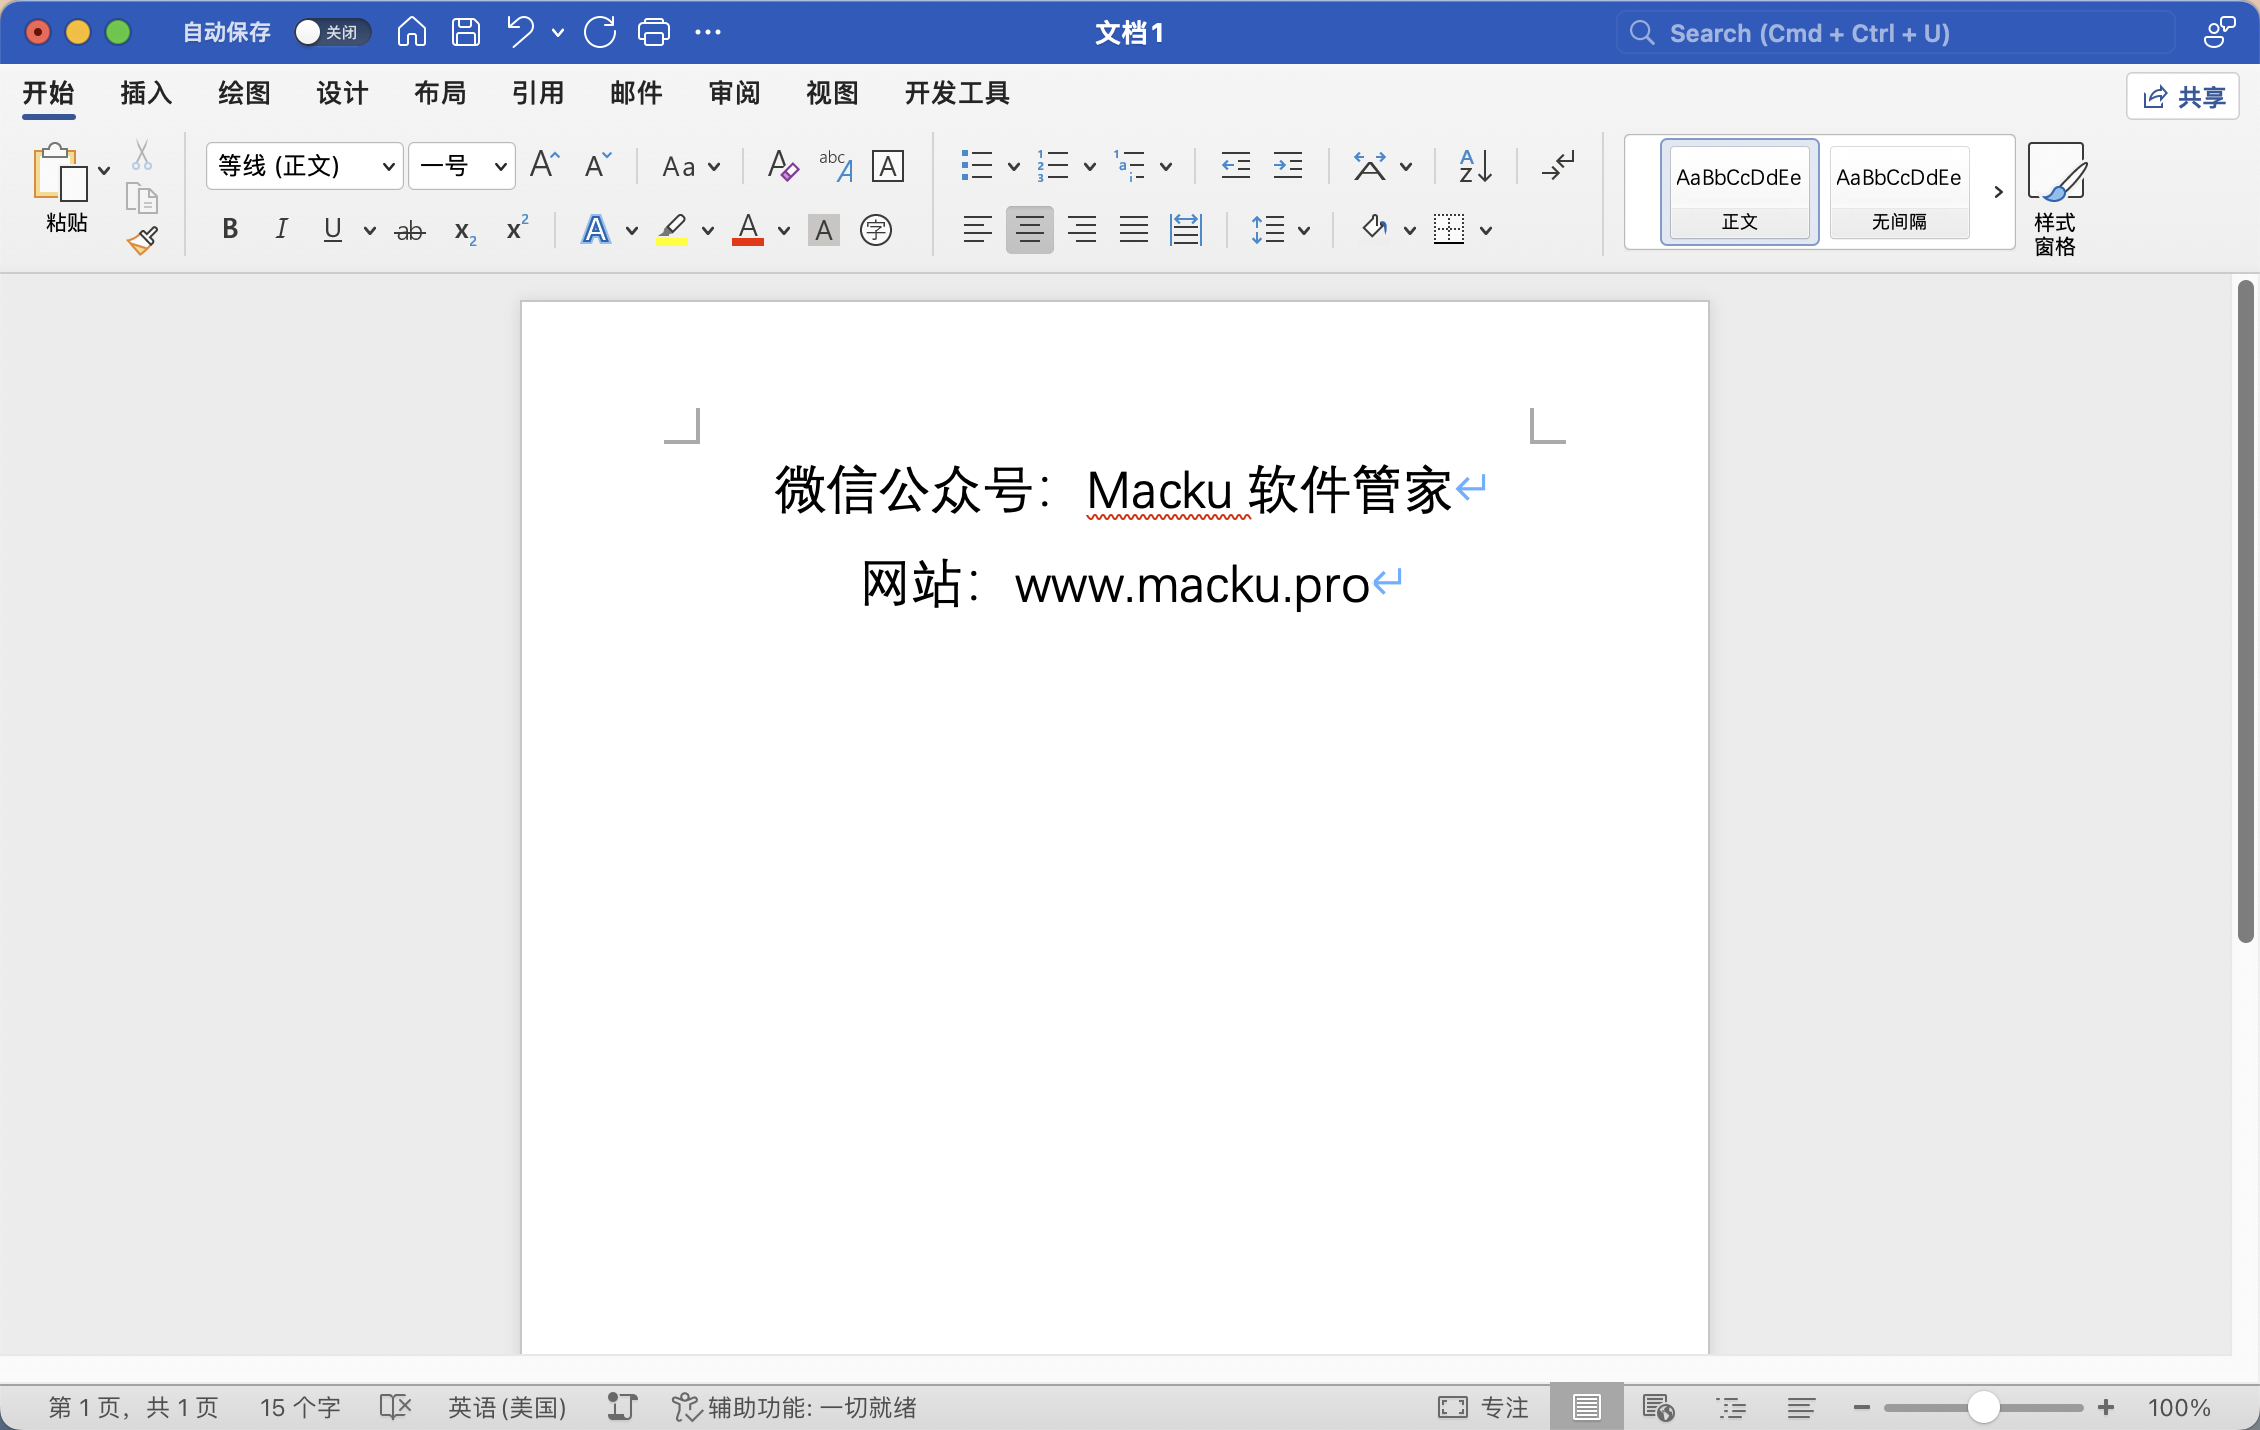The width and height of the screenshot is (2260, 1430).
Task: Open the References tab
Action: click(538, 93)
